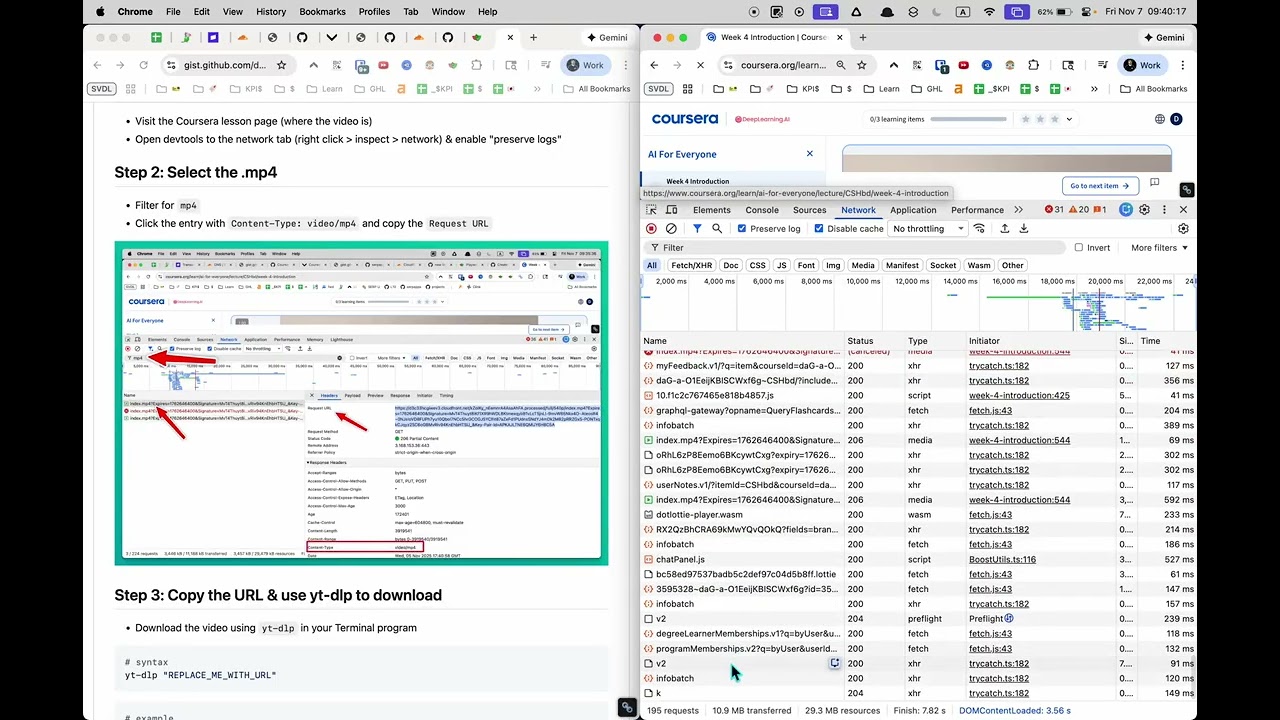Open the DevTools AI assistance icon
This screenshot has width=1280, height=720.
pyautogui.click(x=1126, y=210)
